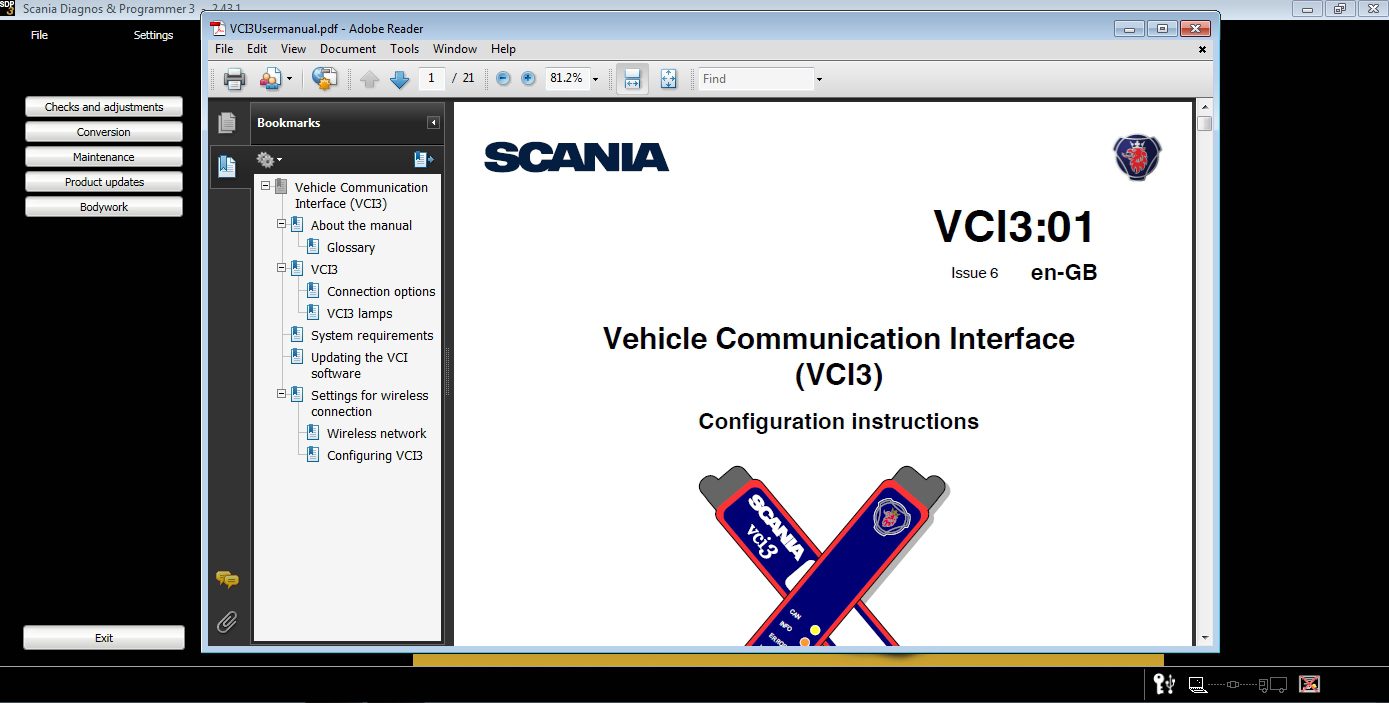This screenshot has height=703, width=1389.
Task: Open the Comments panel sticky-note icon
Action: click(227, 580)
